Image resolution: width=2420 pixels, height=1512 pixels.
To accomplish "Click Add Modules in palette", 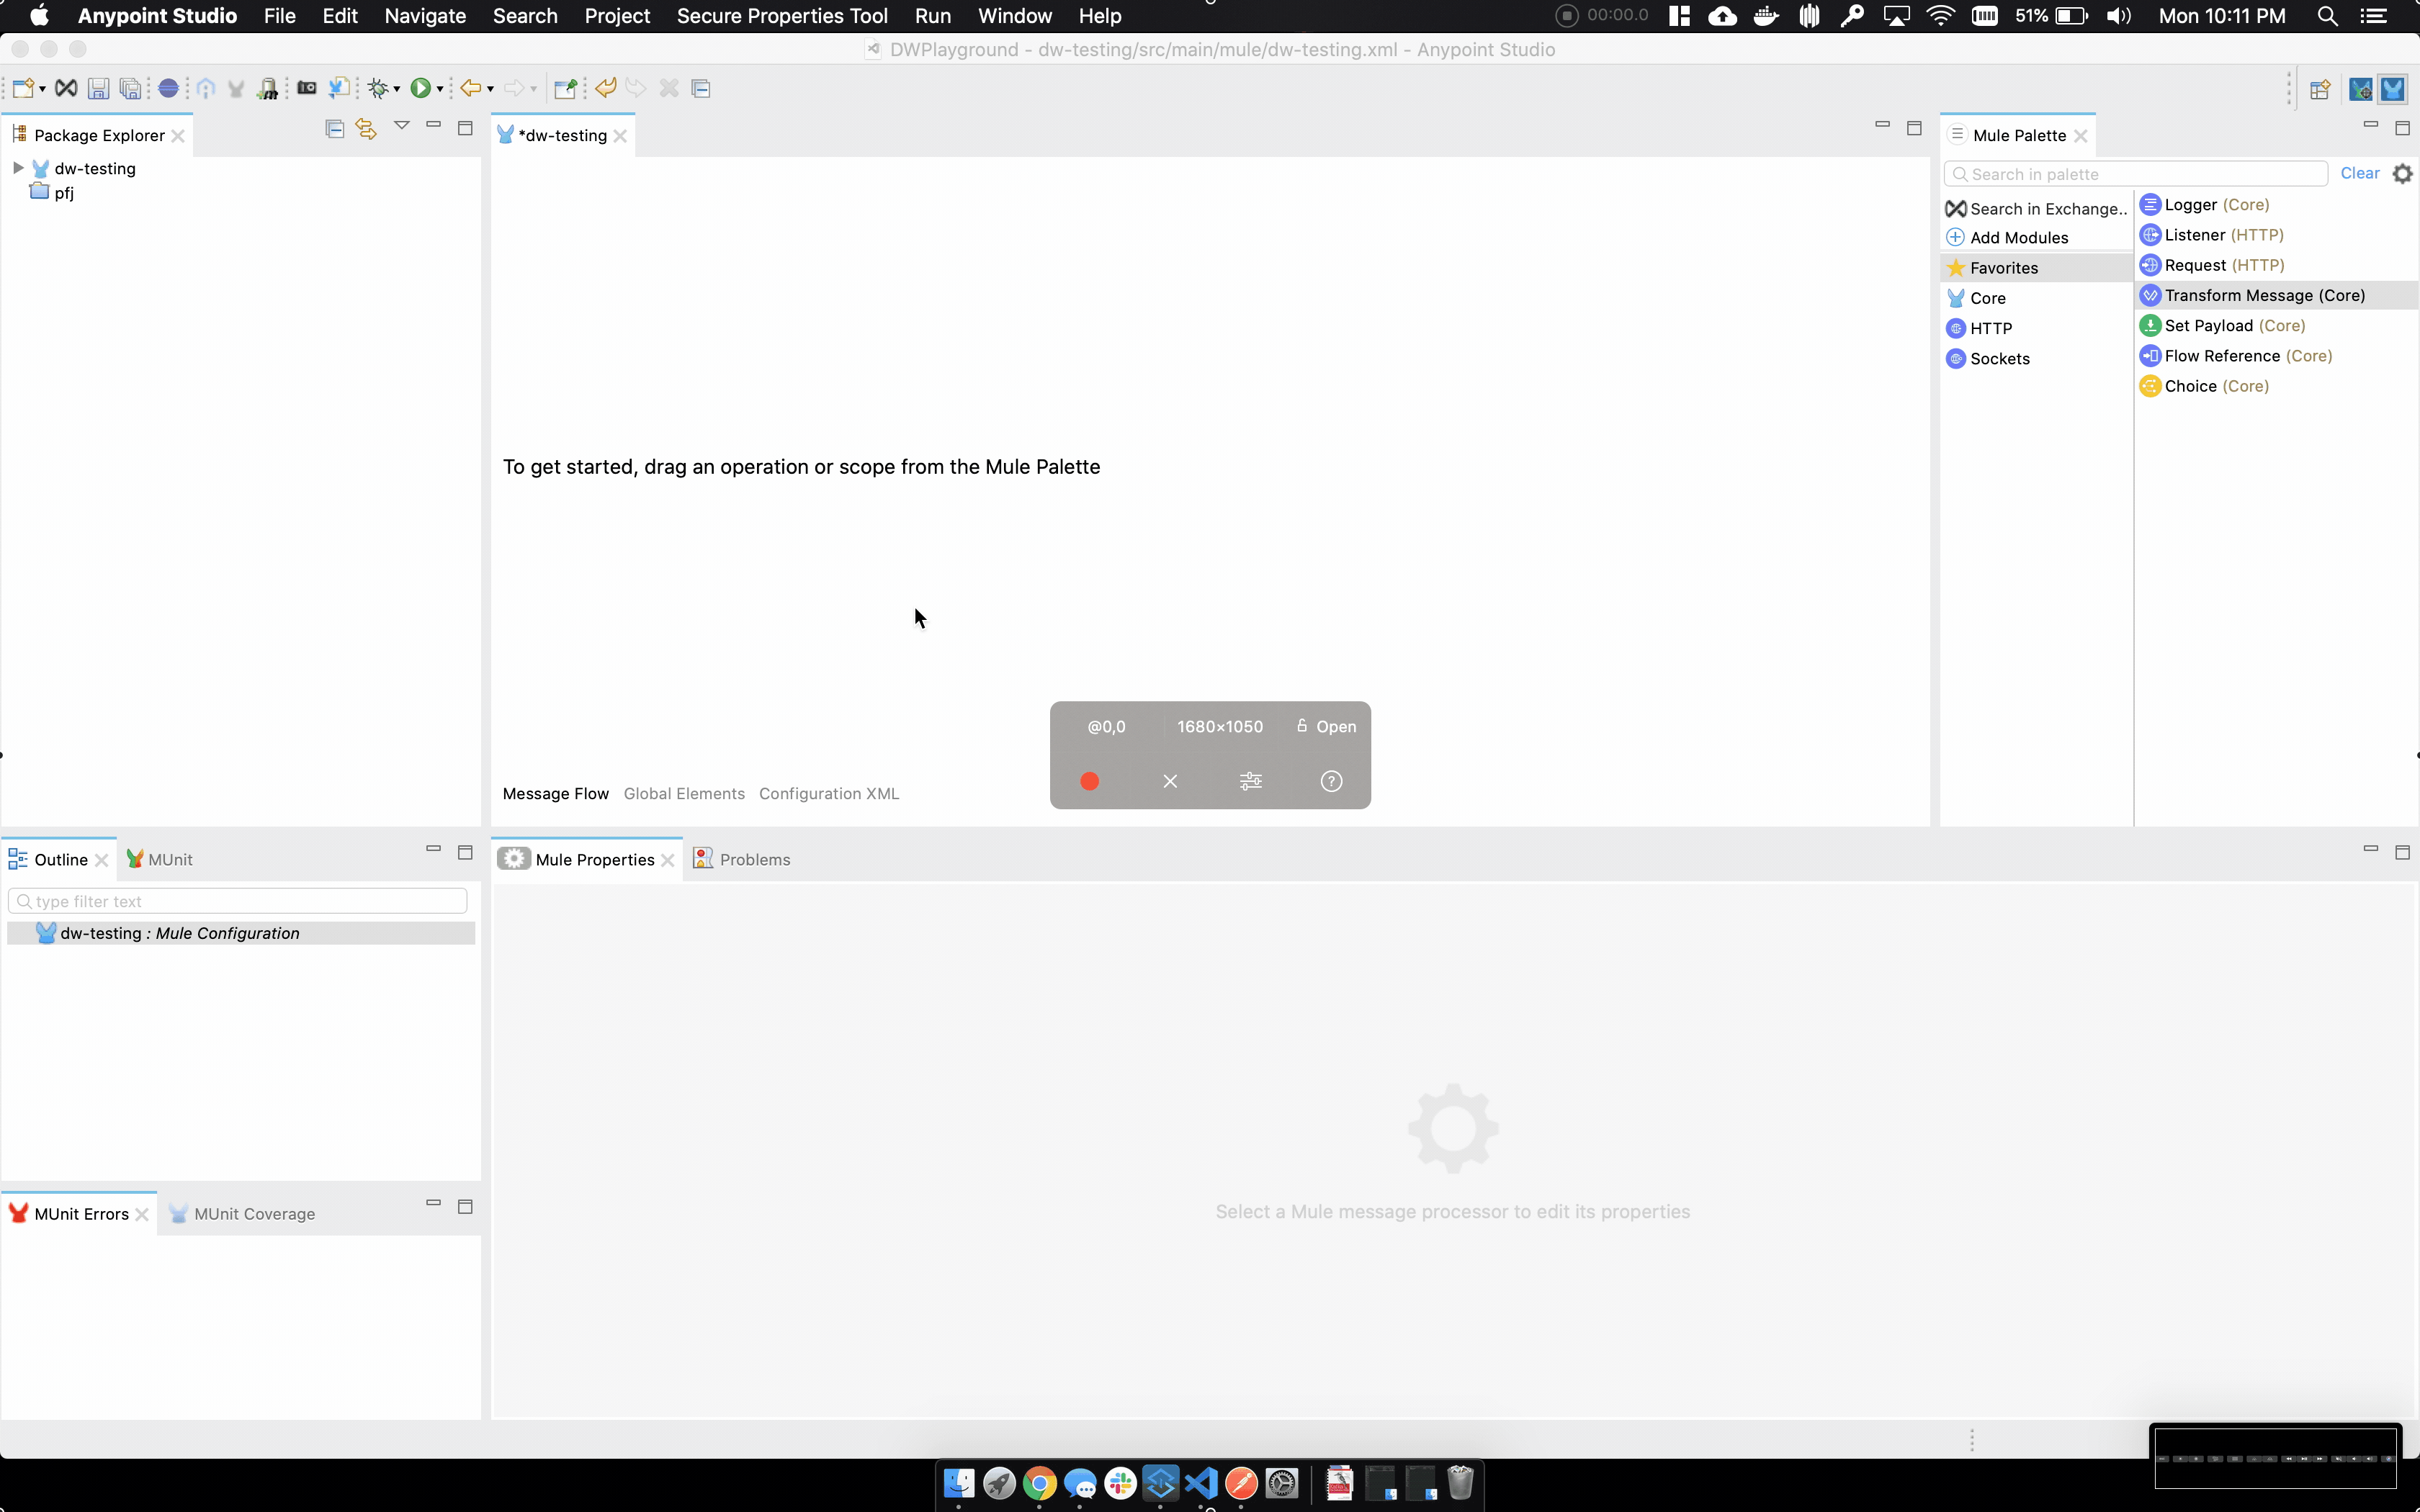I will [x=2020, y=237].
